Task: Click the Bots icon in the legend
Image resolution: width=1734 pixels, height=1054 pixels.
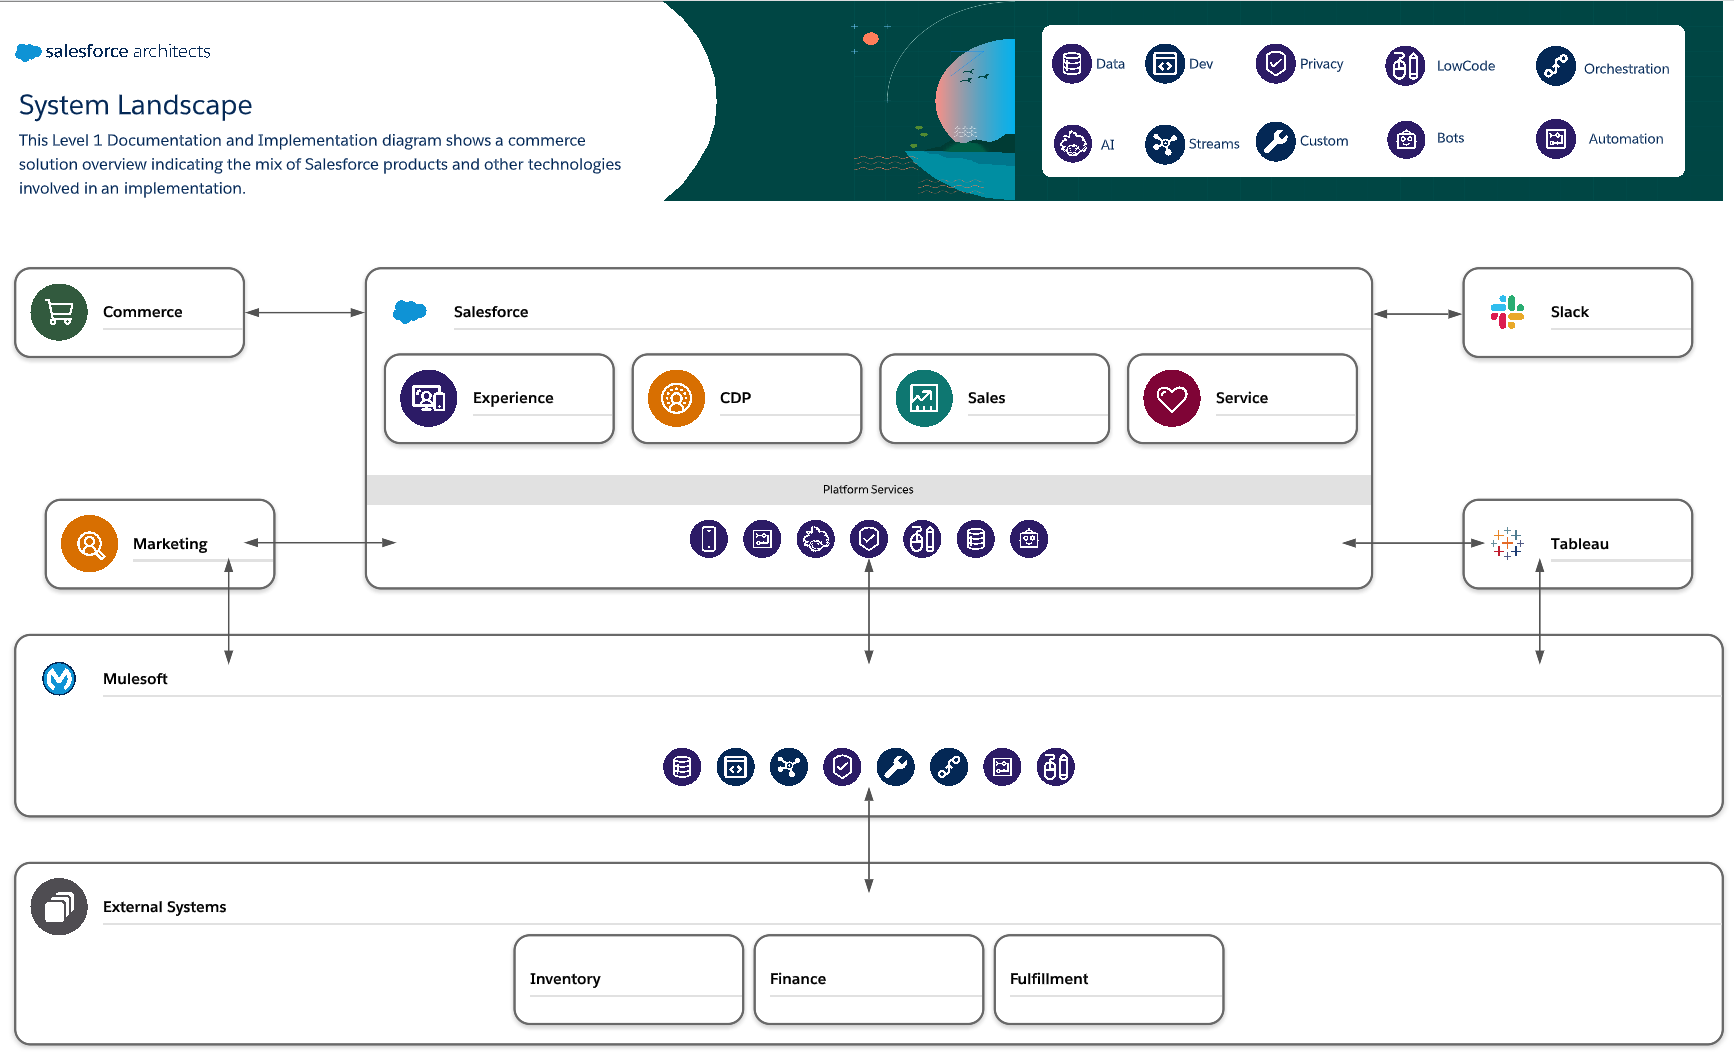Action: tap(1406, 139)
